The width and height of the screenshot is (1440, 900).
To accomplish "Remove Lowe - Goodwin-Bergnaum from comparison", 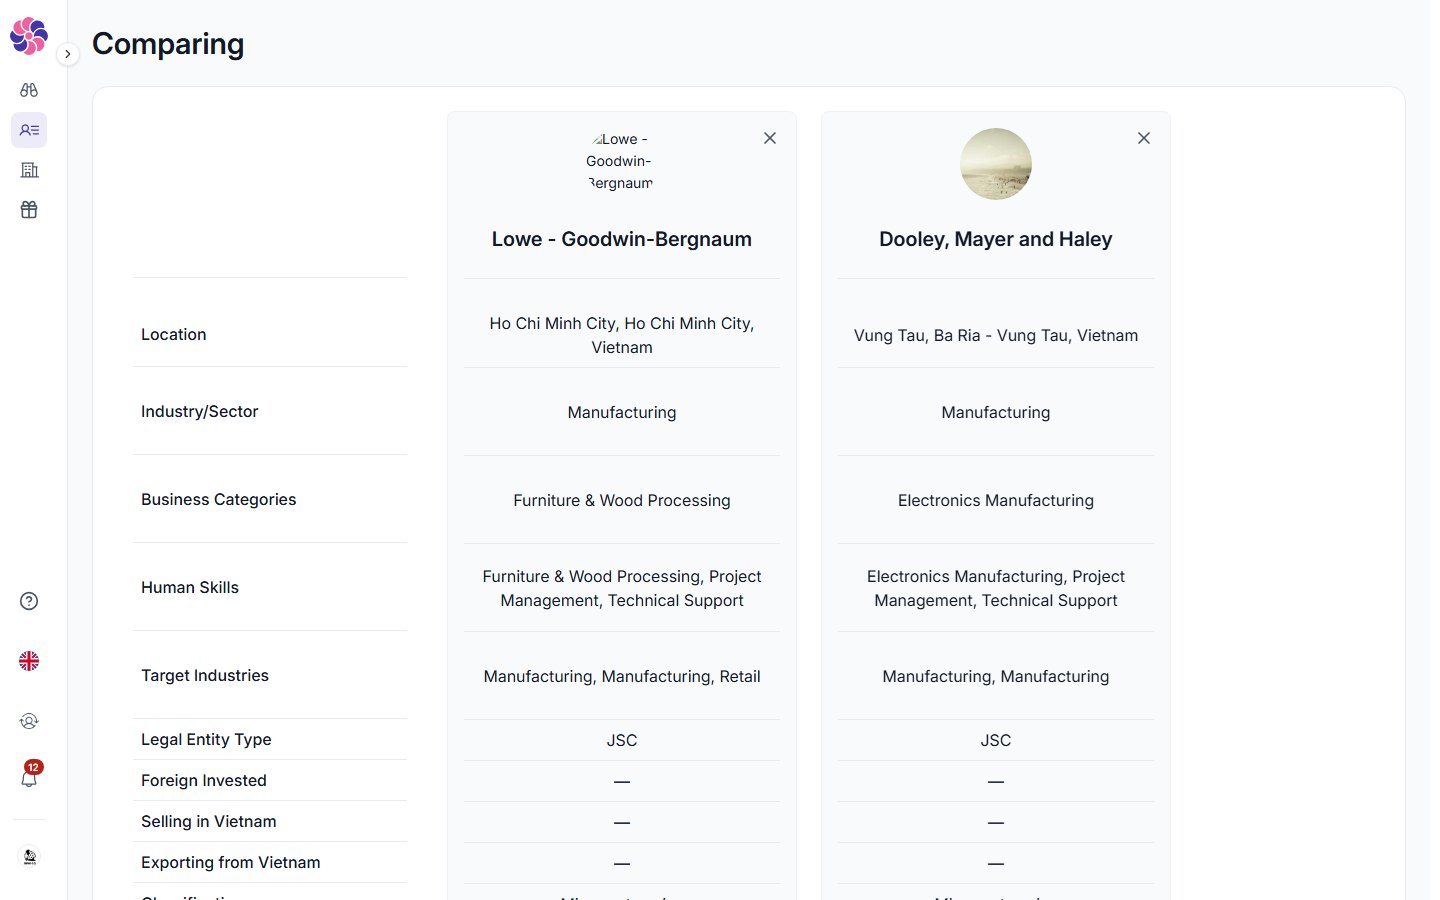I will [x=770, y=138].
